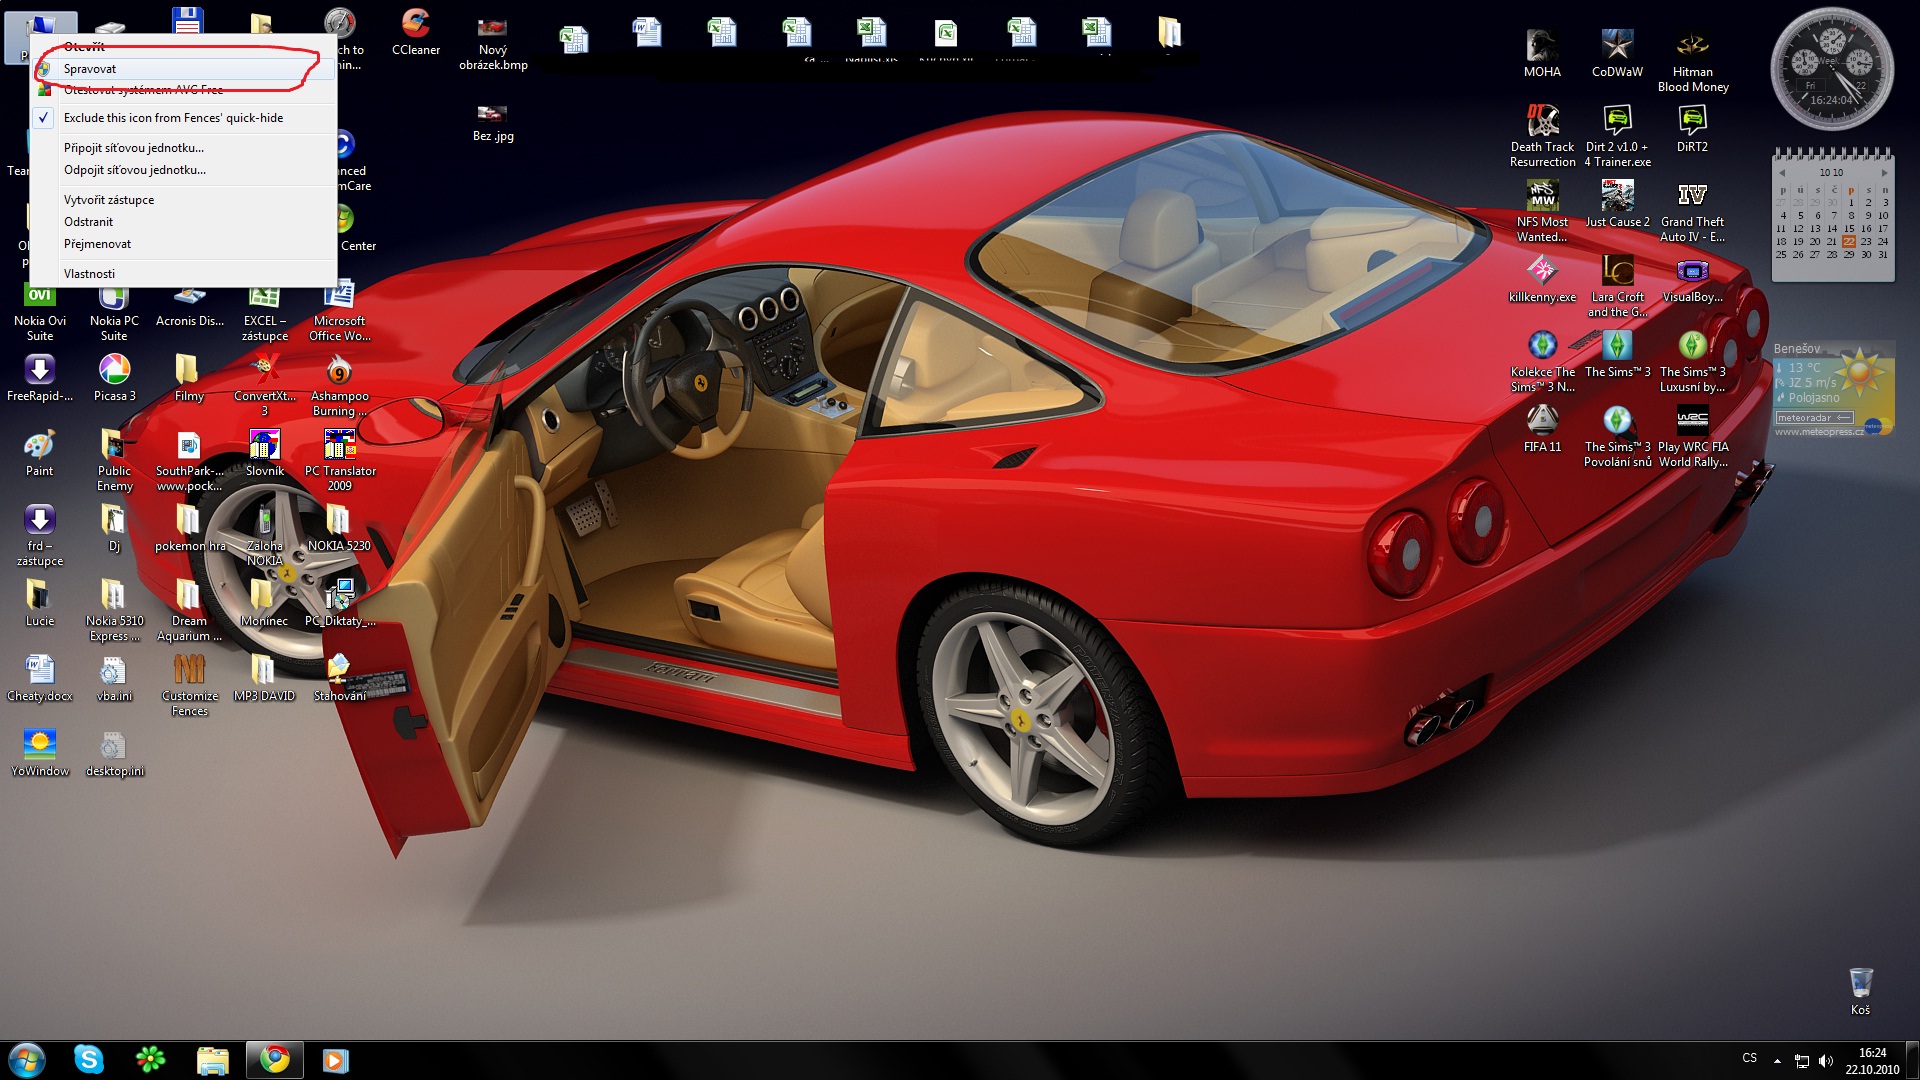Launch The Sims 3 Povolání snů
Image resolution: width=1920 pixels, height=1080 pixels.
click(x=1617, y=422)
